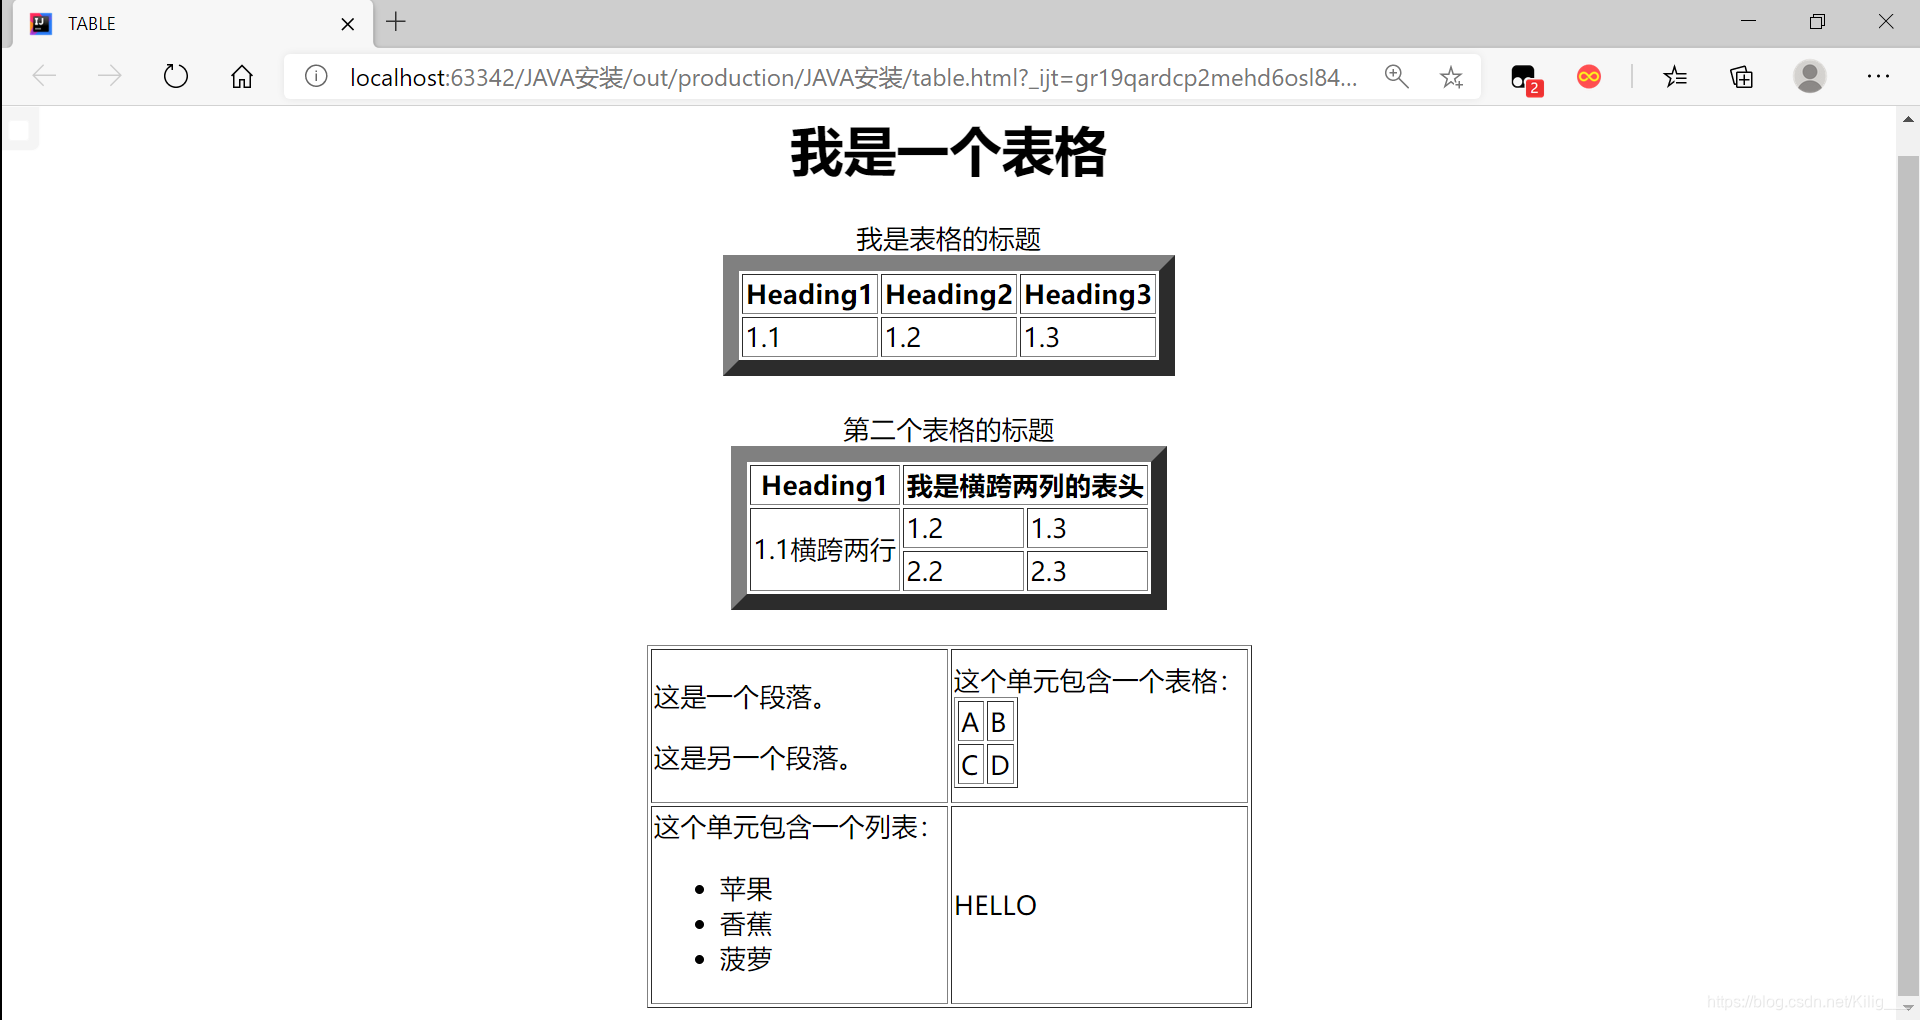Add this page to favorites
The height and width of the screenshot is (1020, 1920).
[1451, 76]
